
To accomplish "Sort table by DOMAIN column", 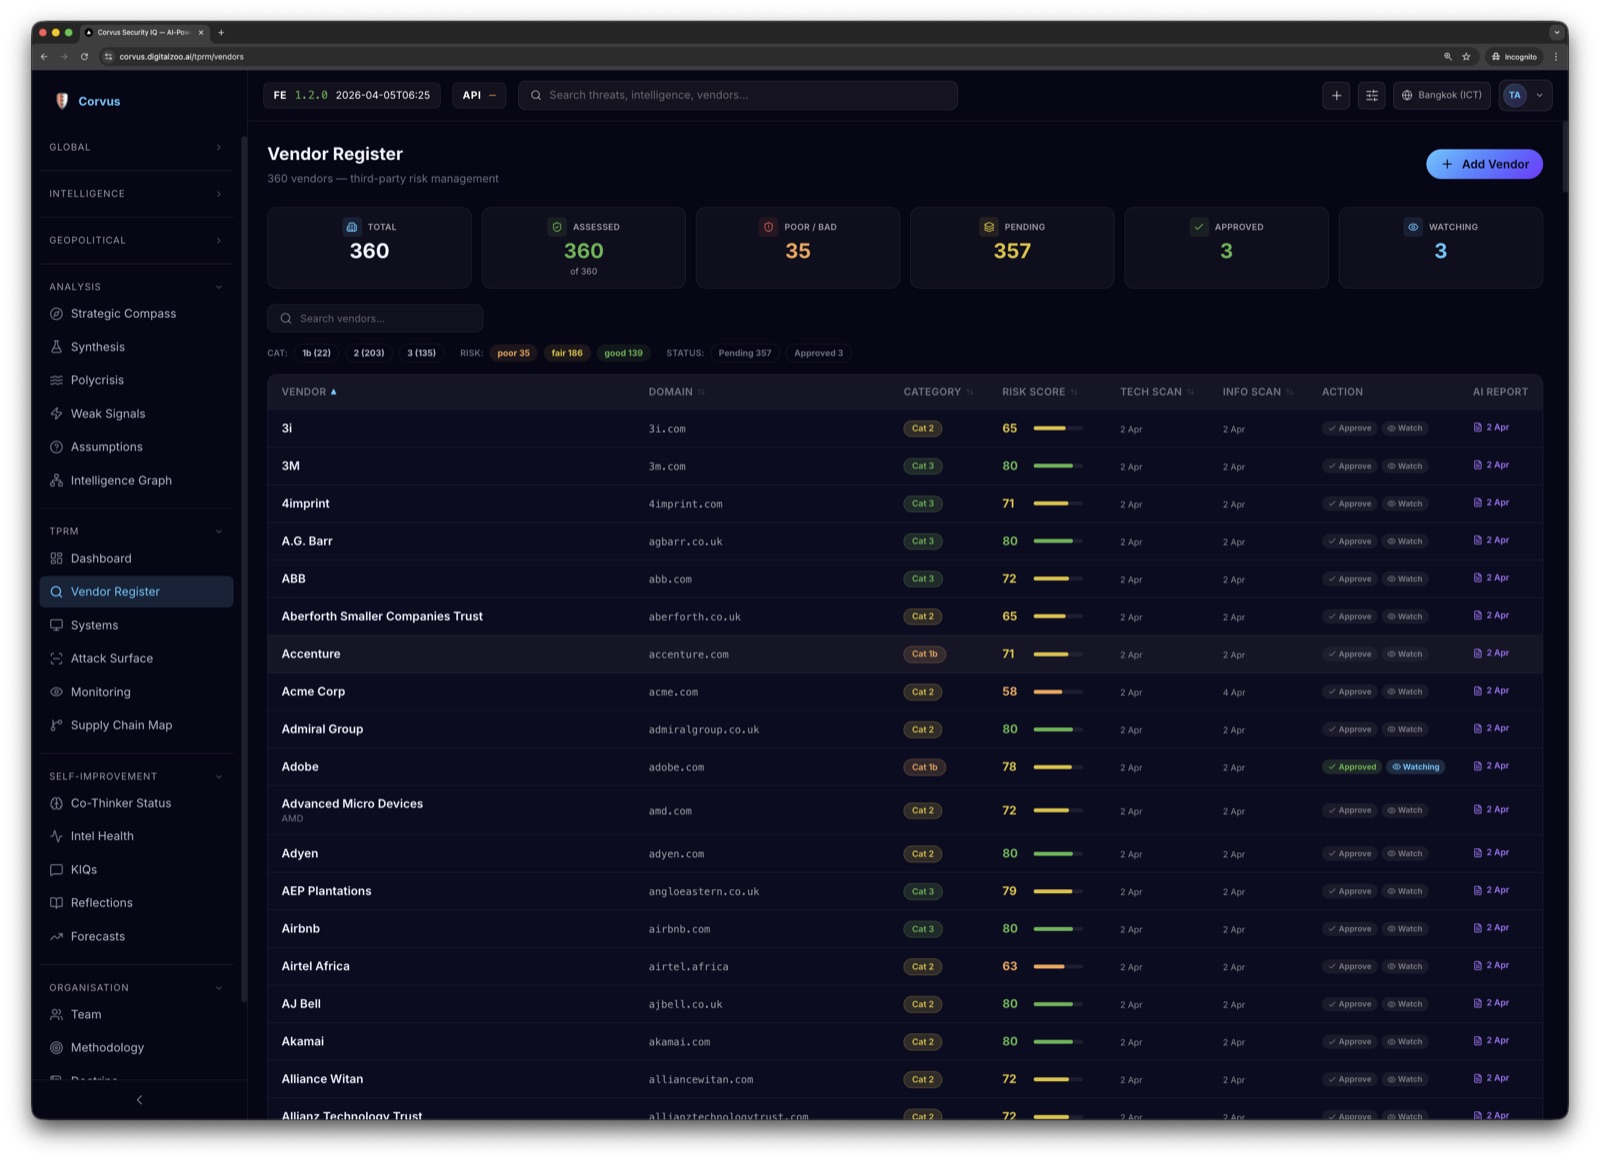I will point(676,392).
